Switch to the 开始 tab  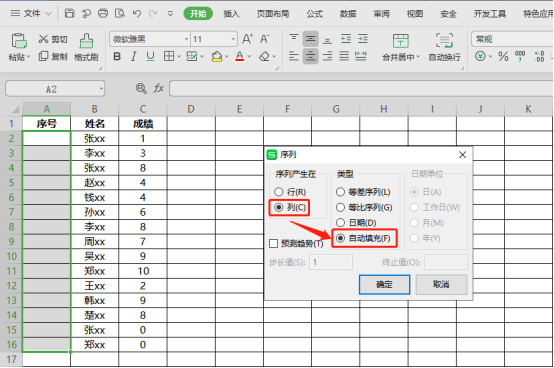198,13
